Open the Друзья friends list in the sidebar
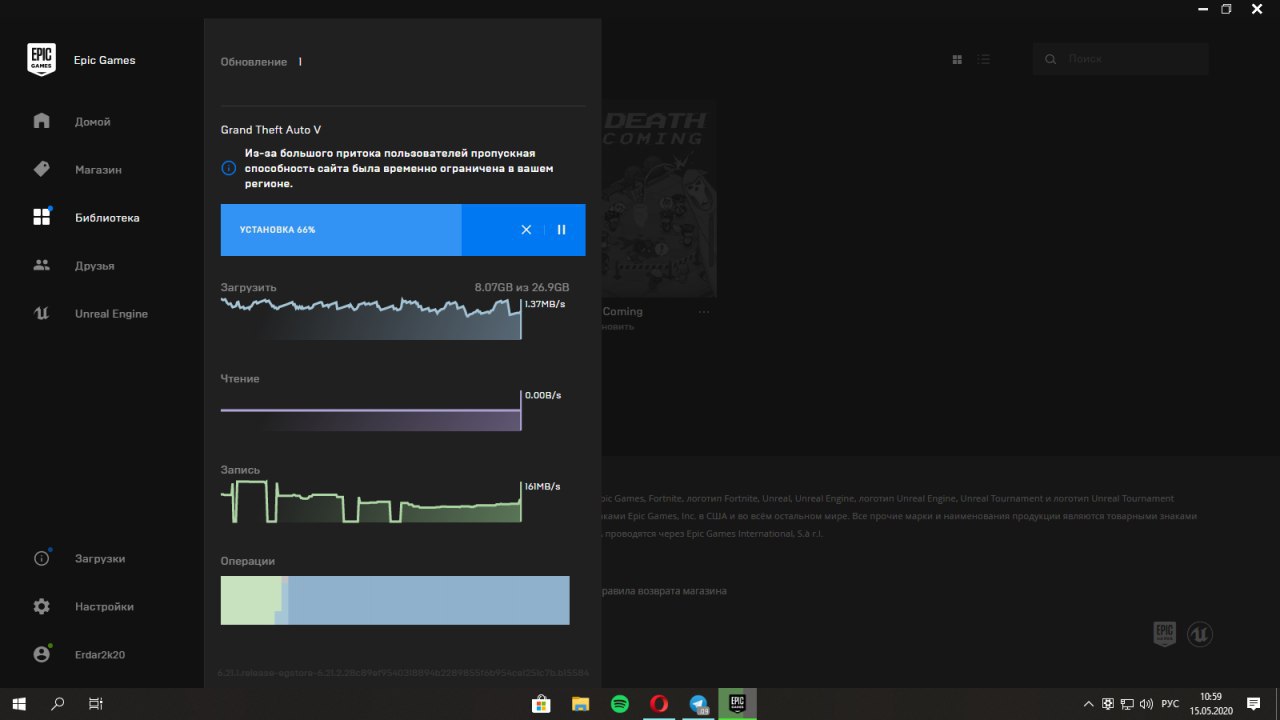Image resolution: width=1280 pixels, height=720 pixels. pyautogui.click(x=94, y=266)
